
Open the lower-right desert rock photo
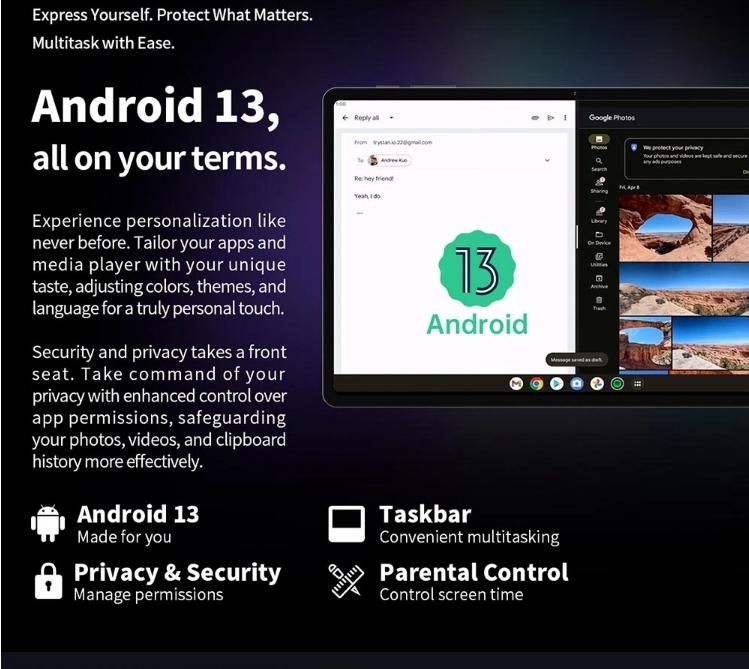(x=710, y=344)
